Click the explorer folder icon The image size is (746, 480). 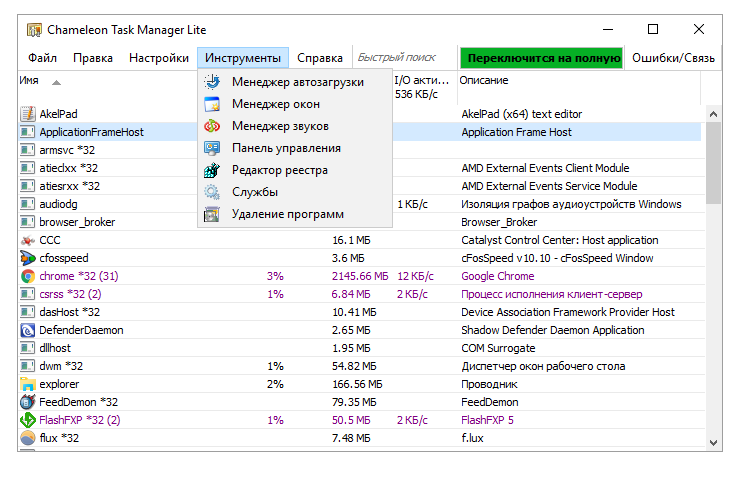(28, 384)
